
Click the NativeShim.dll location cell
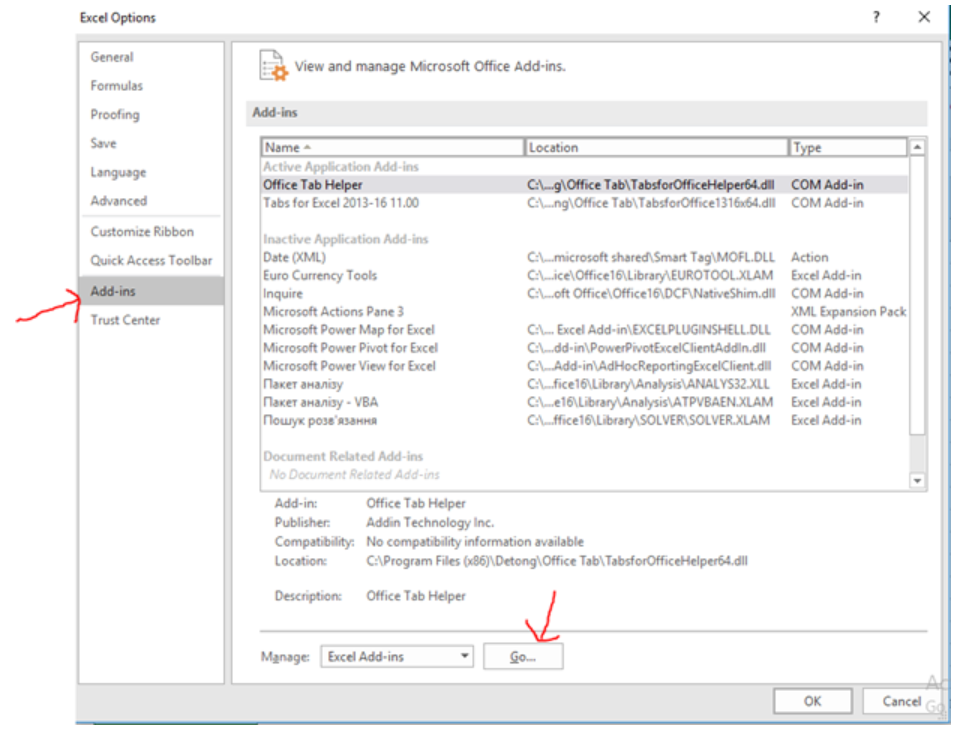(x=651, y=294)
